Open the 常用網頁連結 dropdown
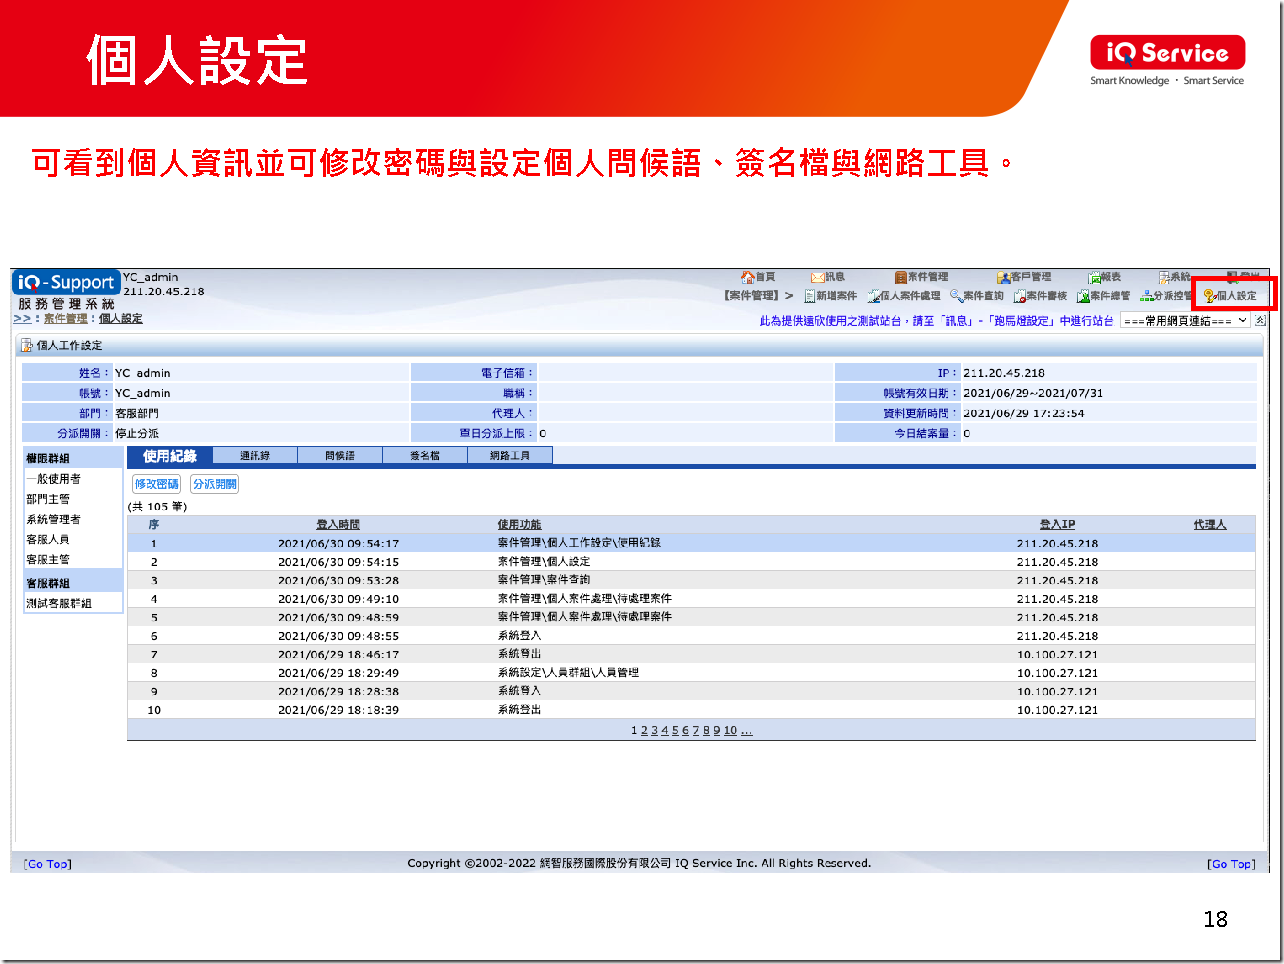This screenshot has height=964, width=1284. pyautogui.click(x=1185, y=321)
